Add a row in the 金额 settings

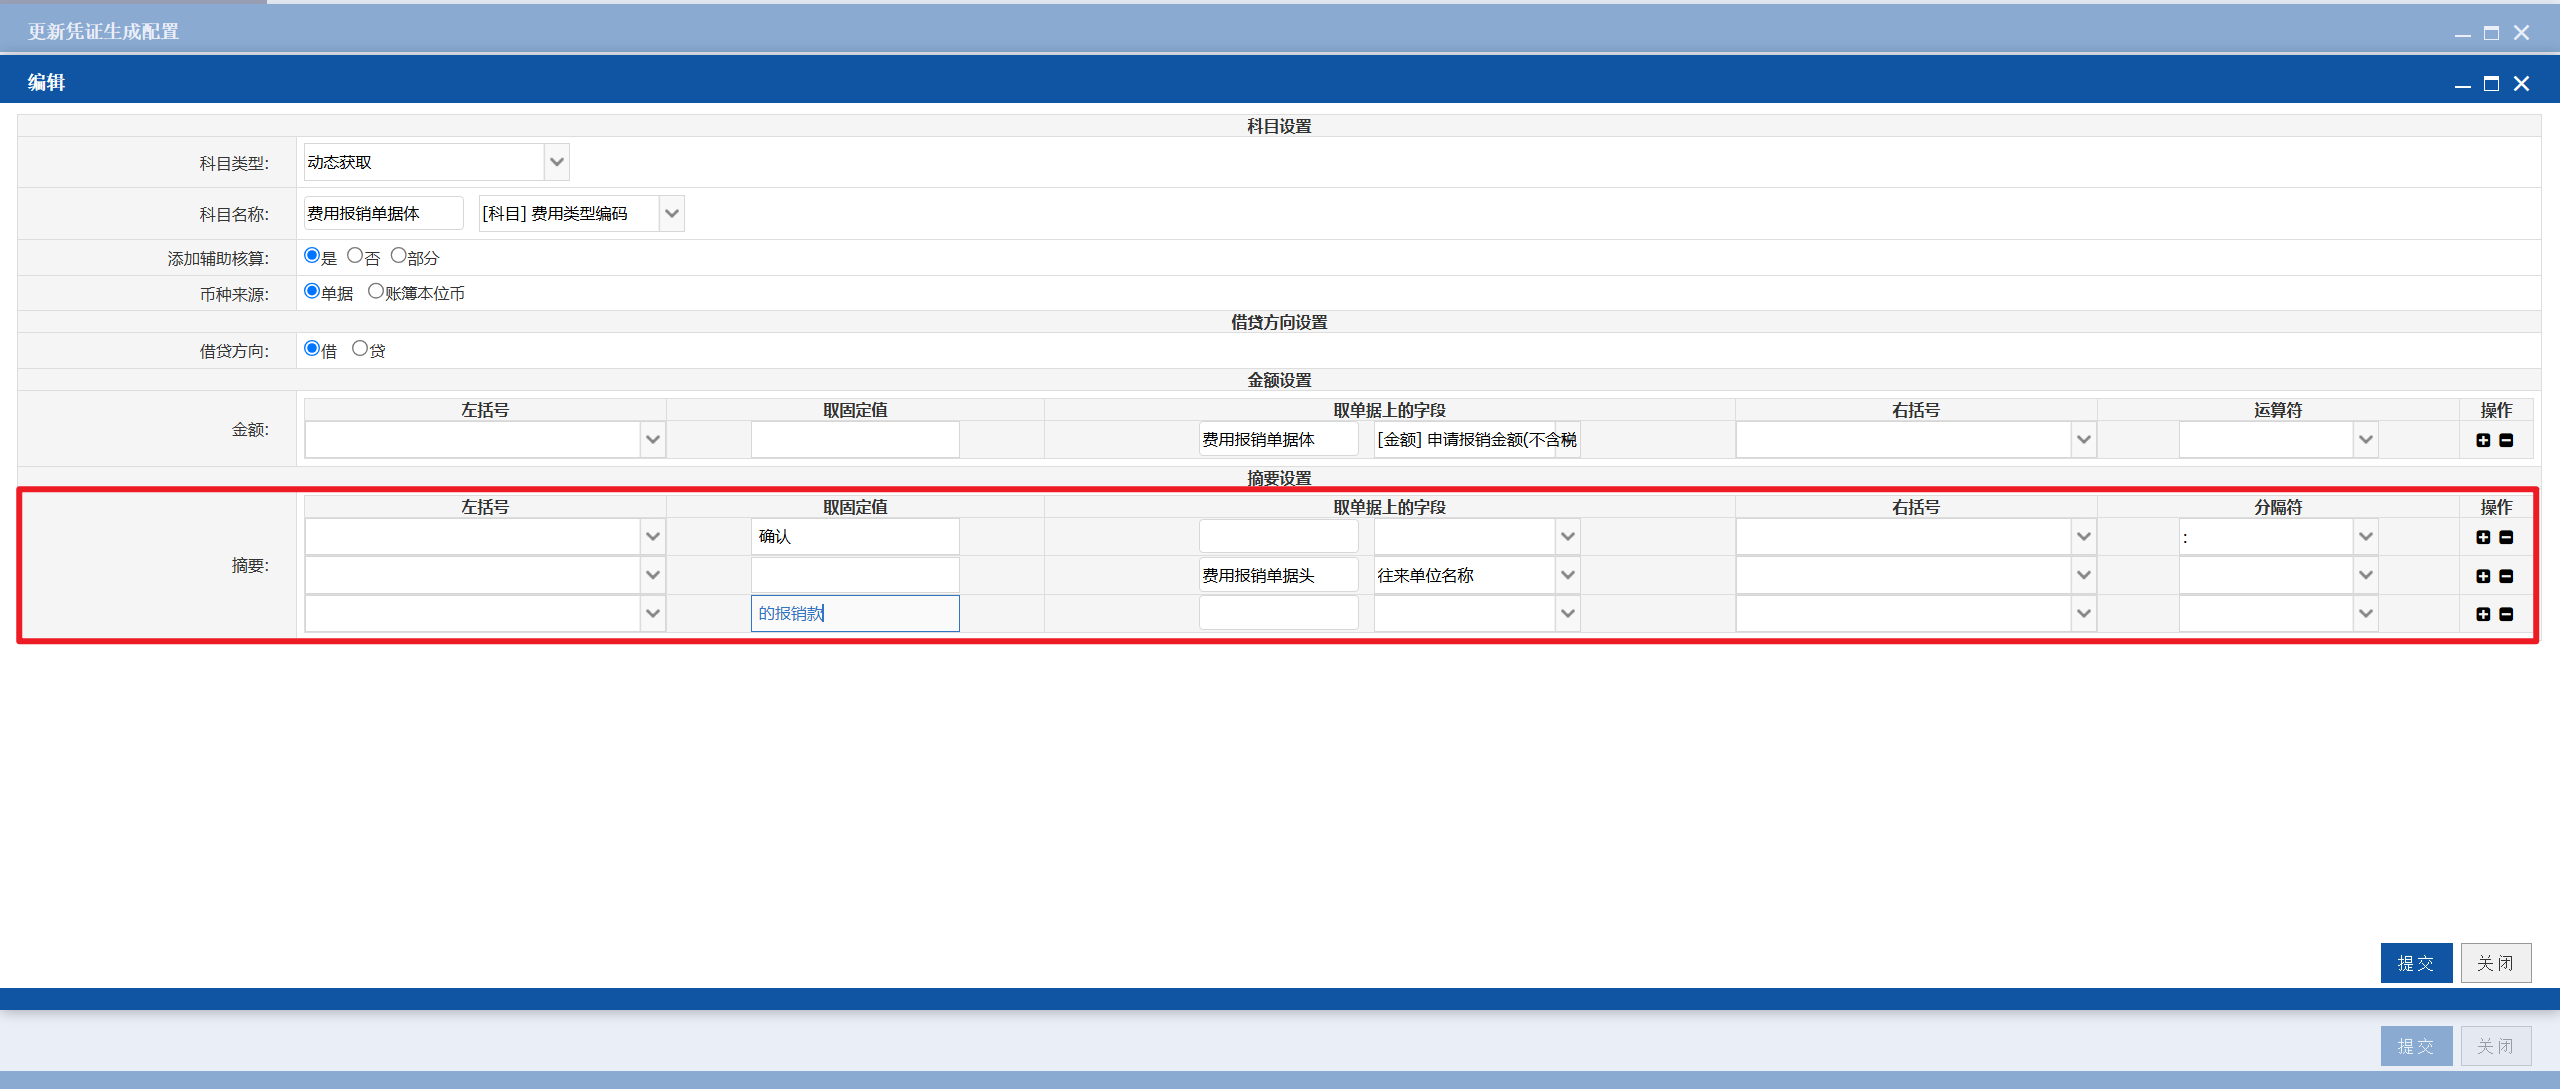tap(2483, 440)
